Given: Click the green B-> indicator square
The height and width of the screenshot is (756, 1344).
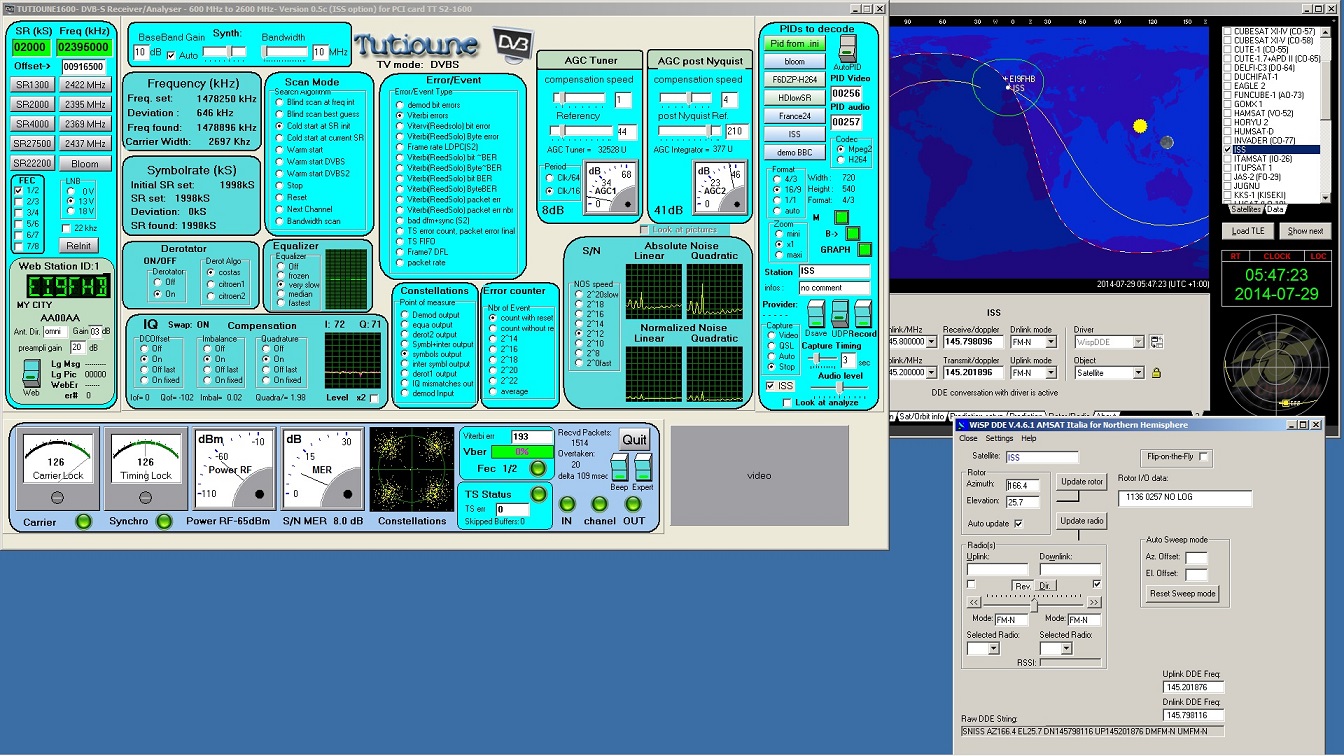Looking at the screenshot, I should 853,234.
